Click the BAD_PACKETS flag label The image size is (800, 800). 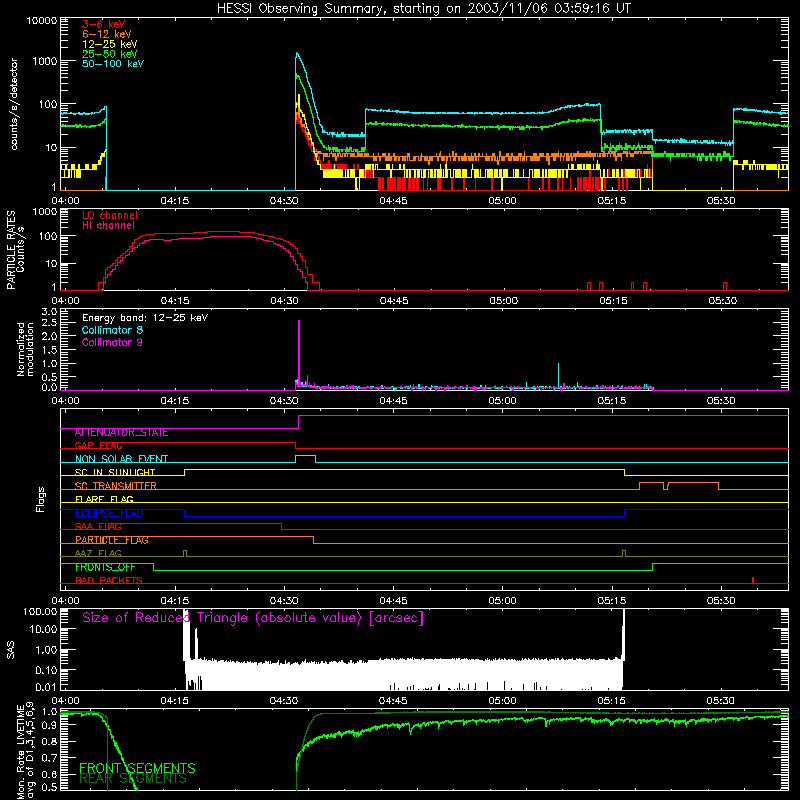pos(109,581)
